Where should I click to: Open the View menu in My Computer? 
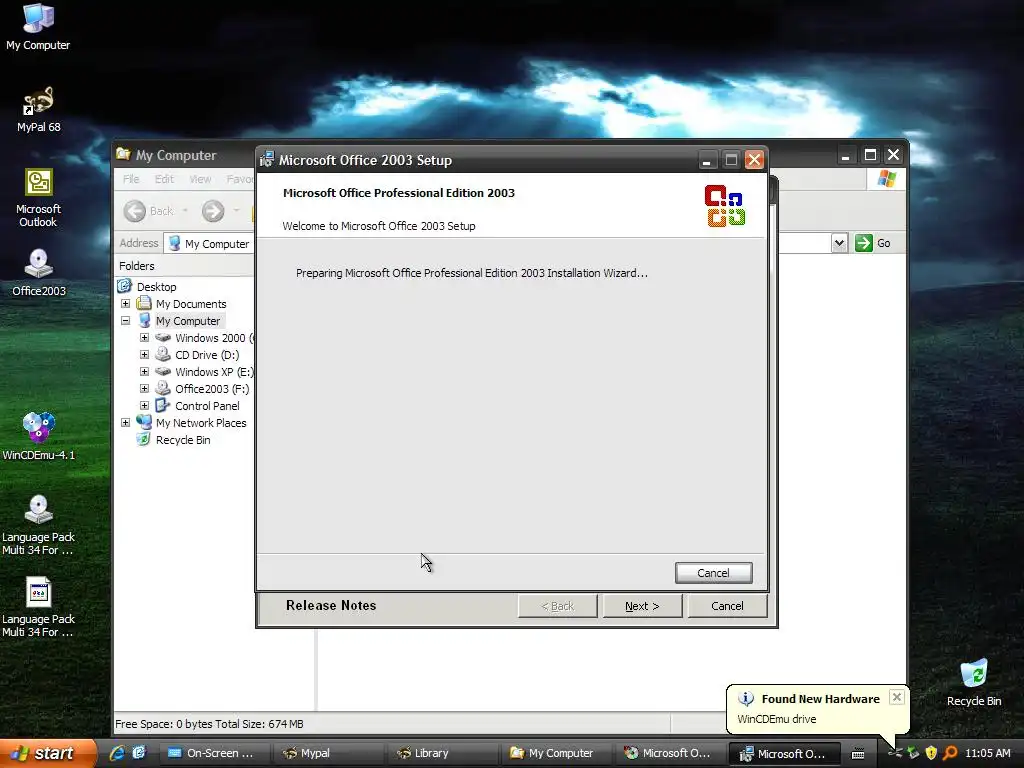[x=200, y=179]
